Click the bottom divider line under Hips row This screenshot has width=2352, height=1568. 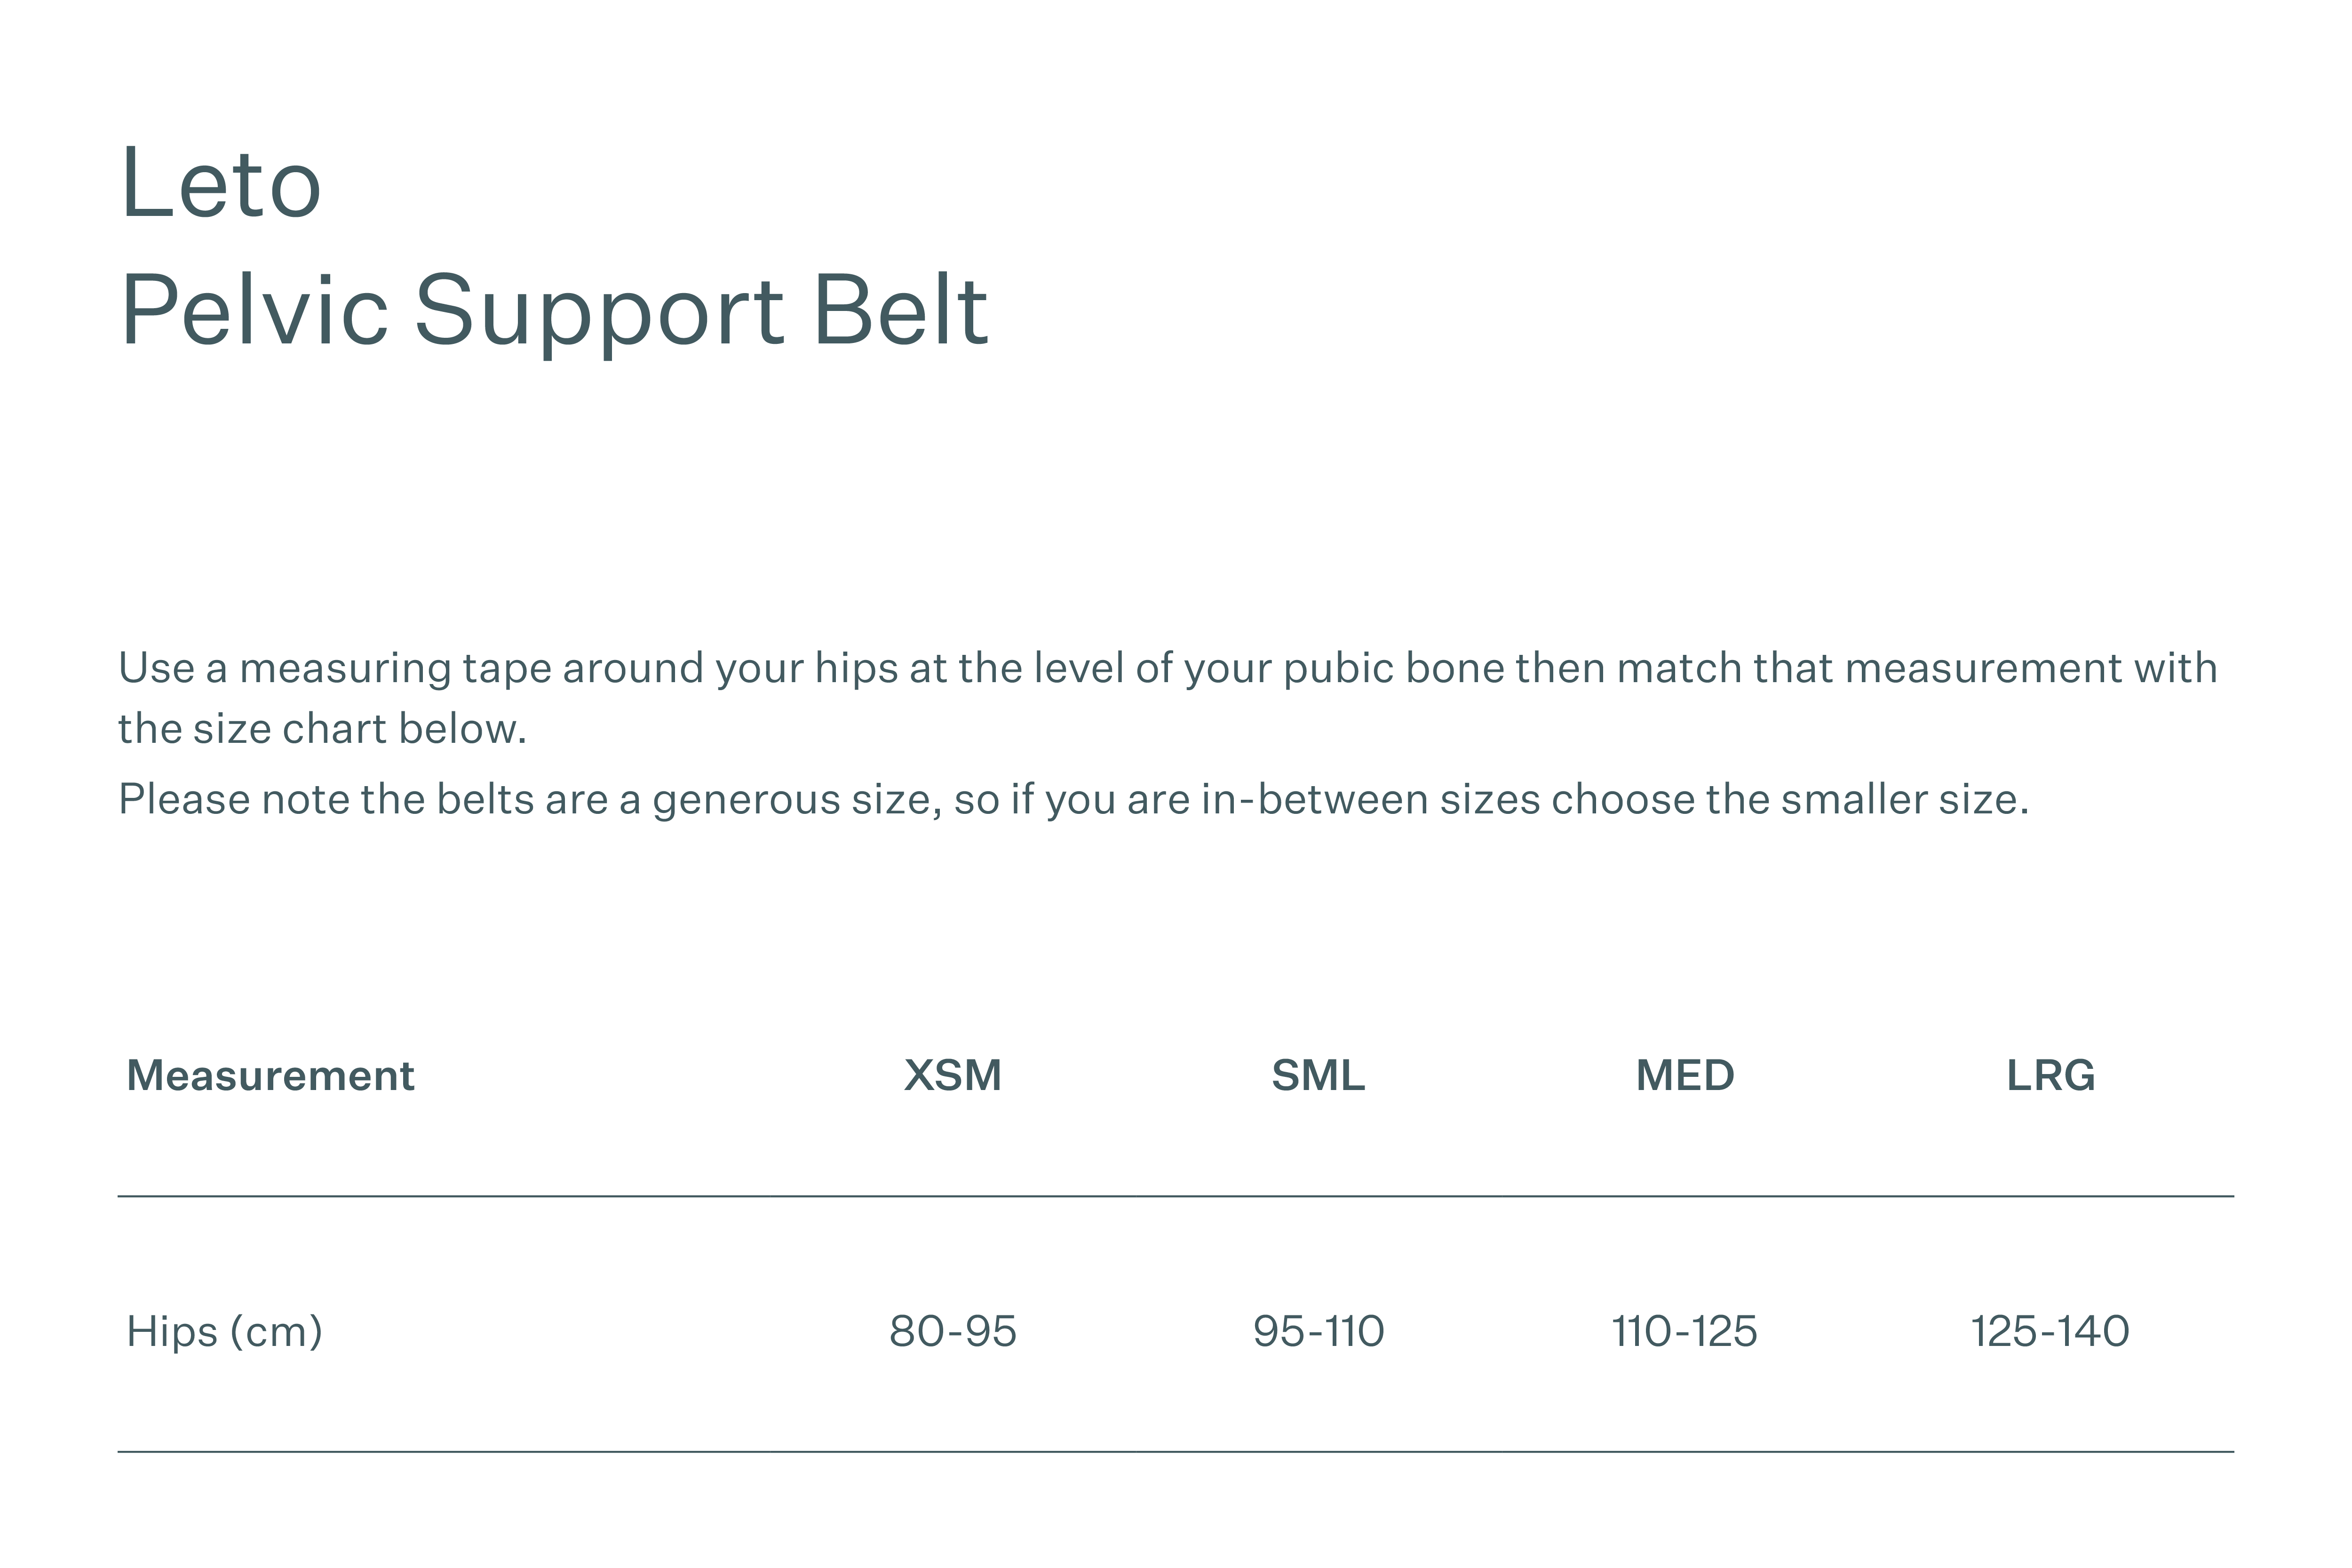(x=1176, y=1452)
